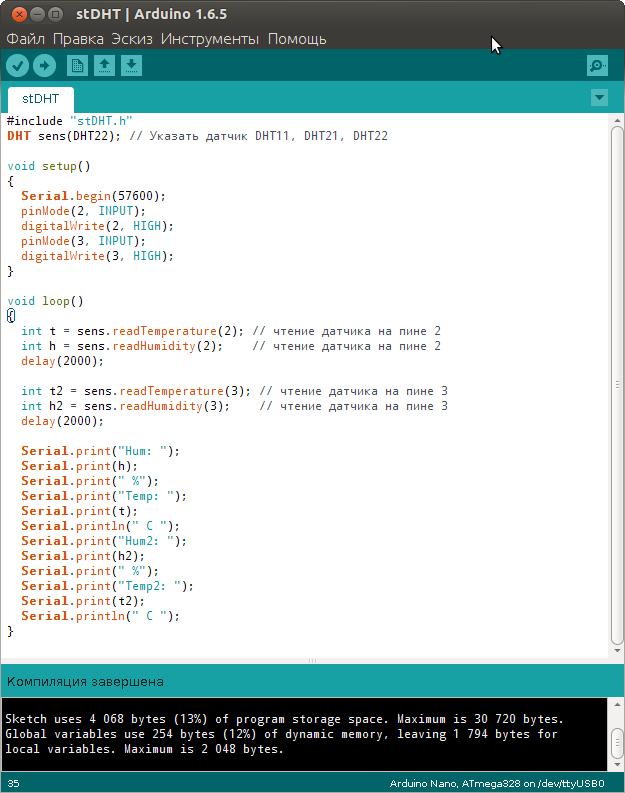Open the Serial Monitor magnifier icon
The width and height of the screenshot is (625, 793).
[x=597, y=66]
